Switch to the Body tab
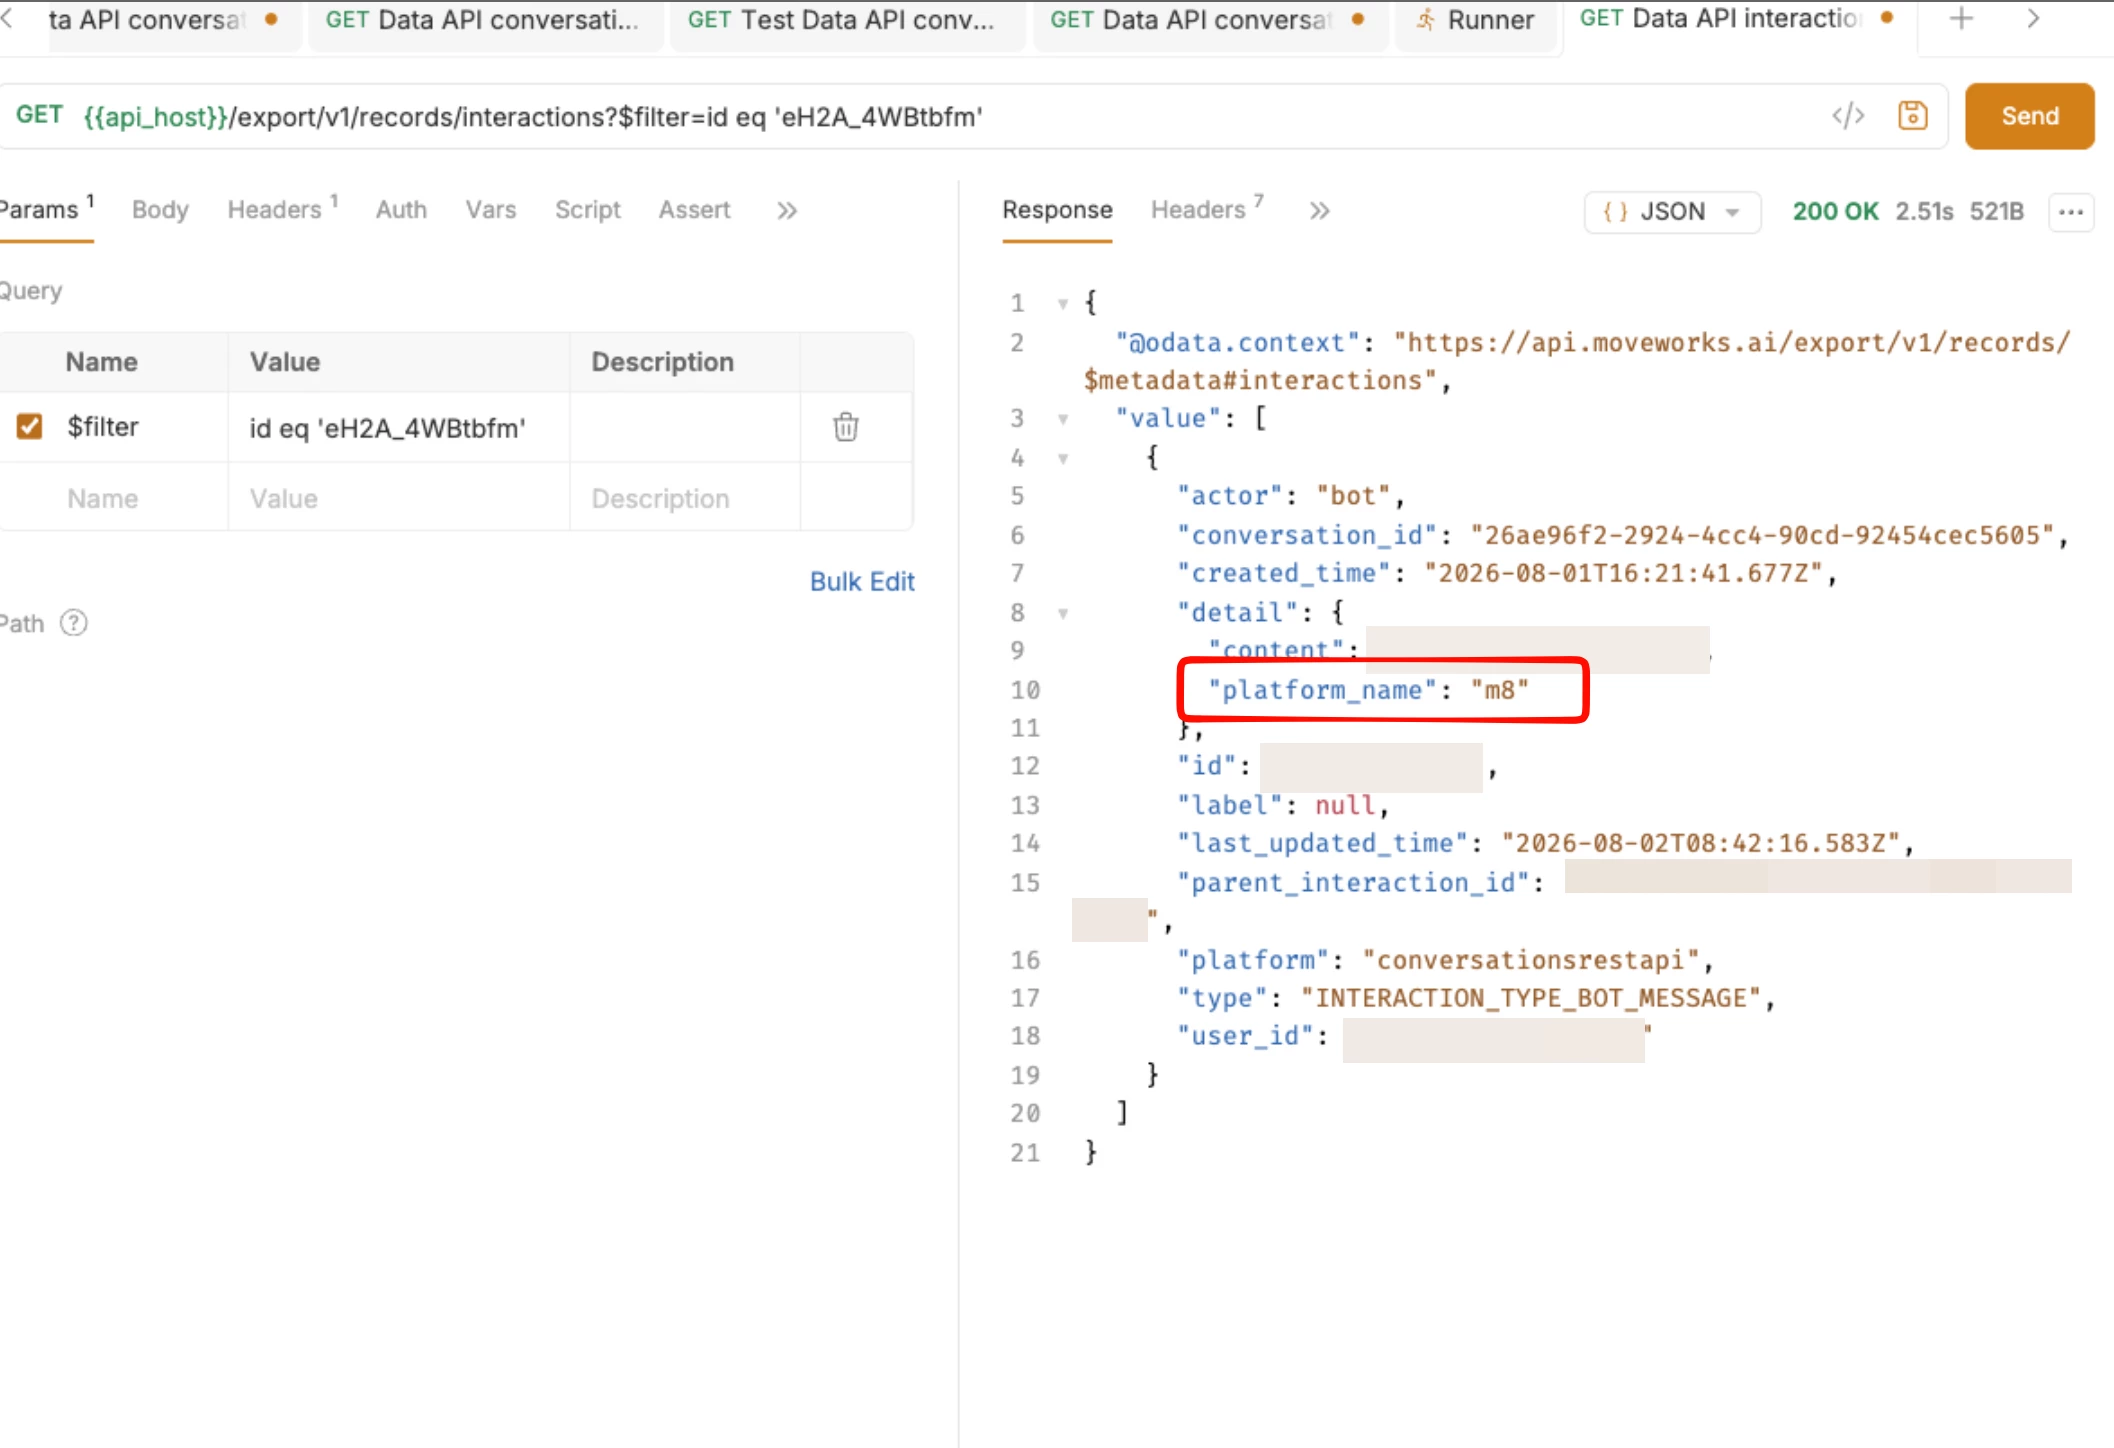Viewport: 2114px width, 1448px height. [x=160, y=210]
